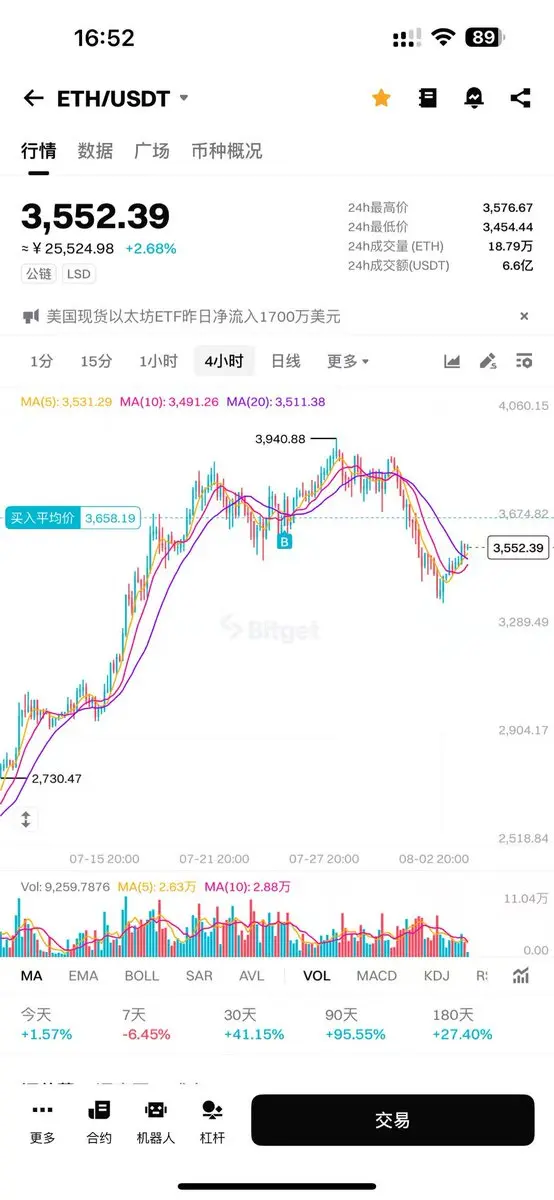The width and height of the screenshot is (554, 1200).
Task: Tap the back arrow icon
Action: point(34,98)
